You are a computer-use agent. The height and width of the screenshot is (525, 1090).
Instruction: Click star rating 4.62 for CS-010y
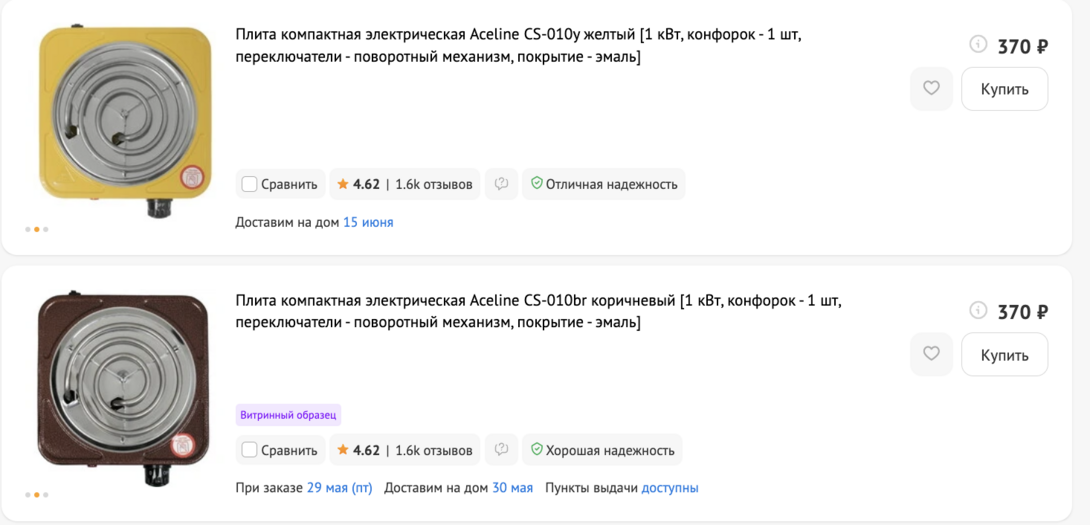(x=358, y=184)
